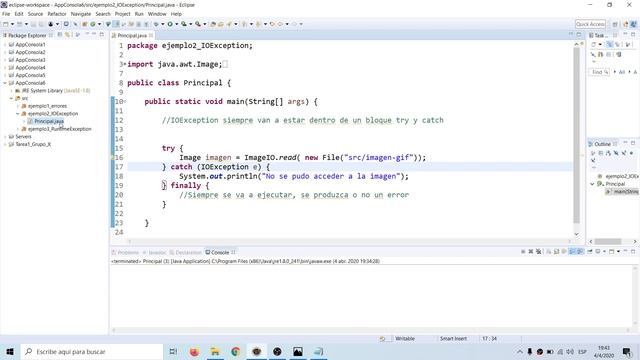Open the Navigate menu
Screen dimensions: 640x360
click(81, 14)
